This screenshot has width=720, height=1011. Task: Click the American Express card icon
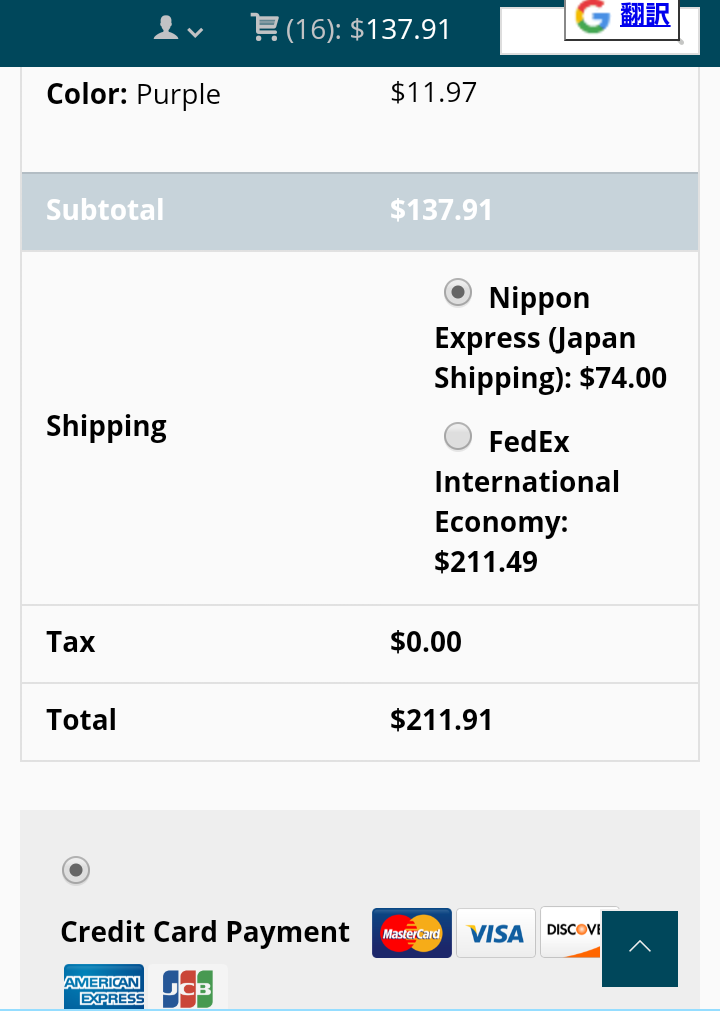[104, 986]
